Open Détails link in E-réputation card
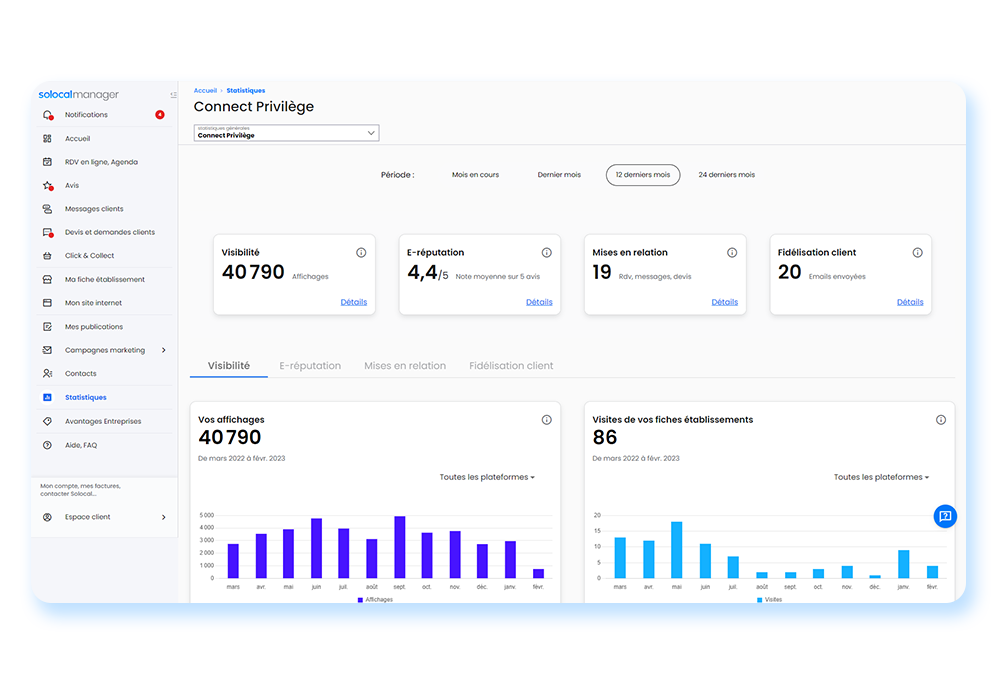1000x700 pixels. coord(539,302)
